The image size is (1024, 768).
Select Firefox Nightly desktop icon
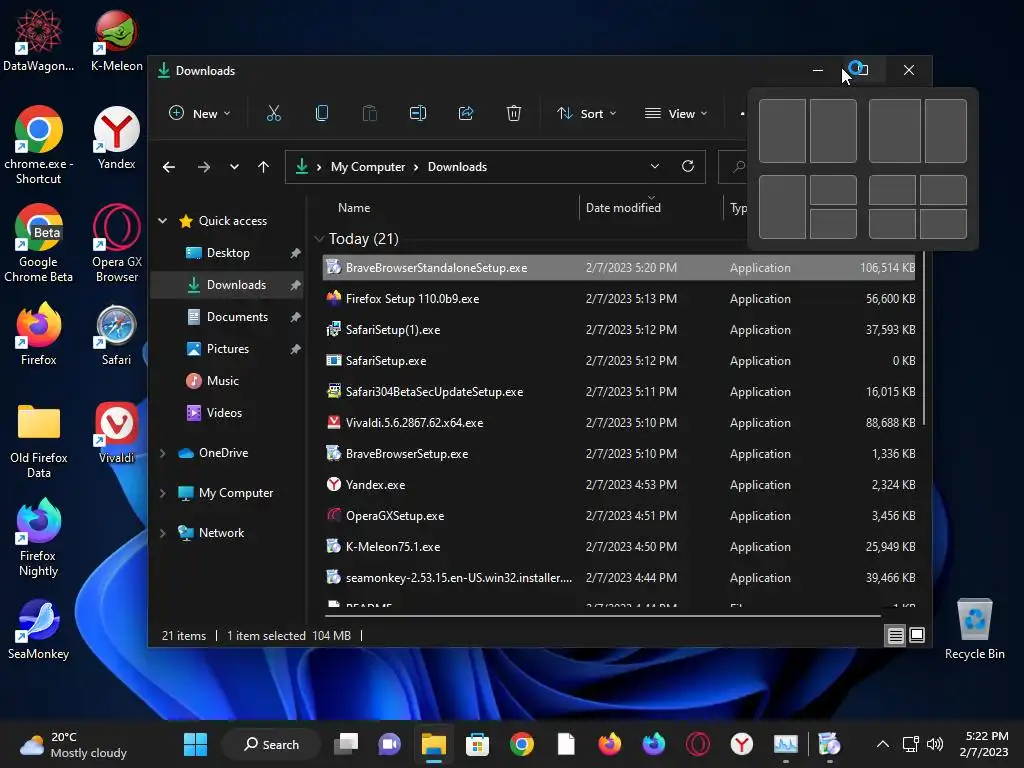[x=39, y=537]
